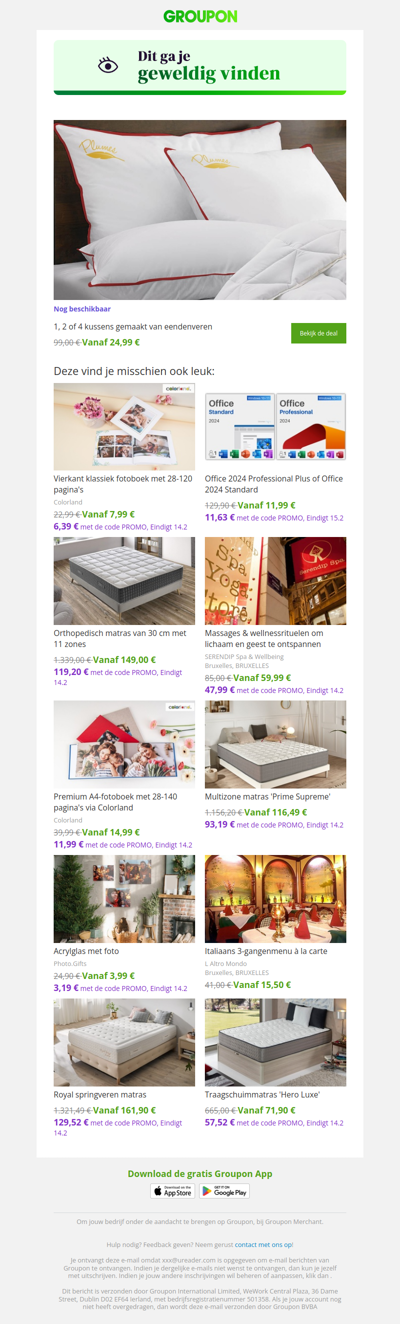Image resolution: width=400 pixels, height=1324 pixels.
Task: Open the acrylic glass photo image
Action: click(125, 898)
